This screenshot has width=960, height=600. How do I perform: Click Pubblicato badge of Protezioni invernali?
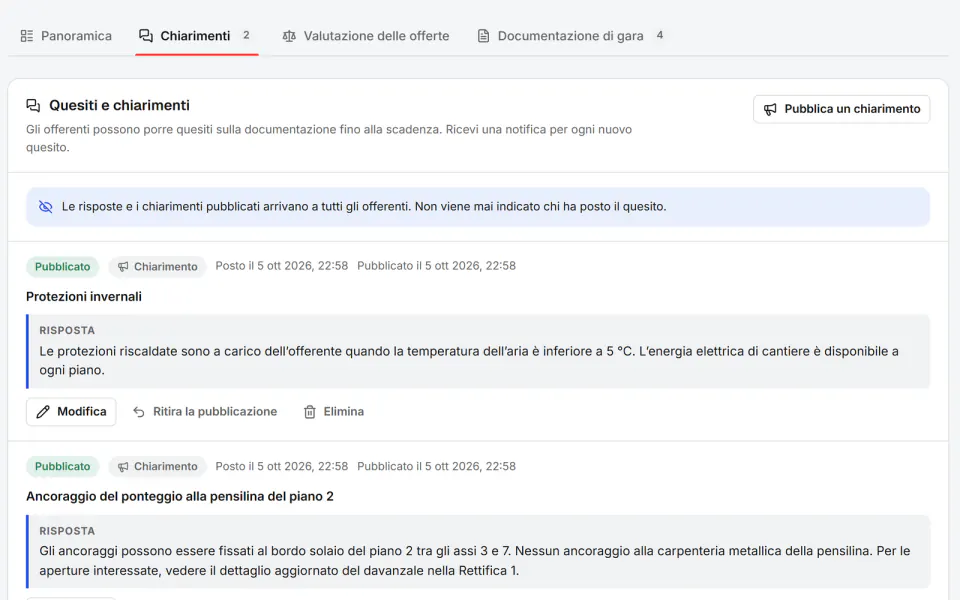(62, 267)
